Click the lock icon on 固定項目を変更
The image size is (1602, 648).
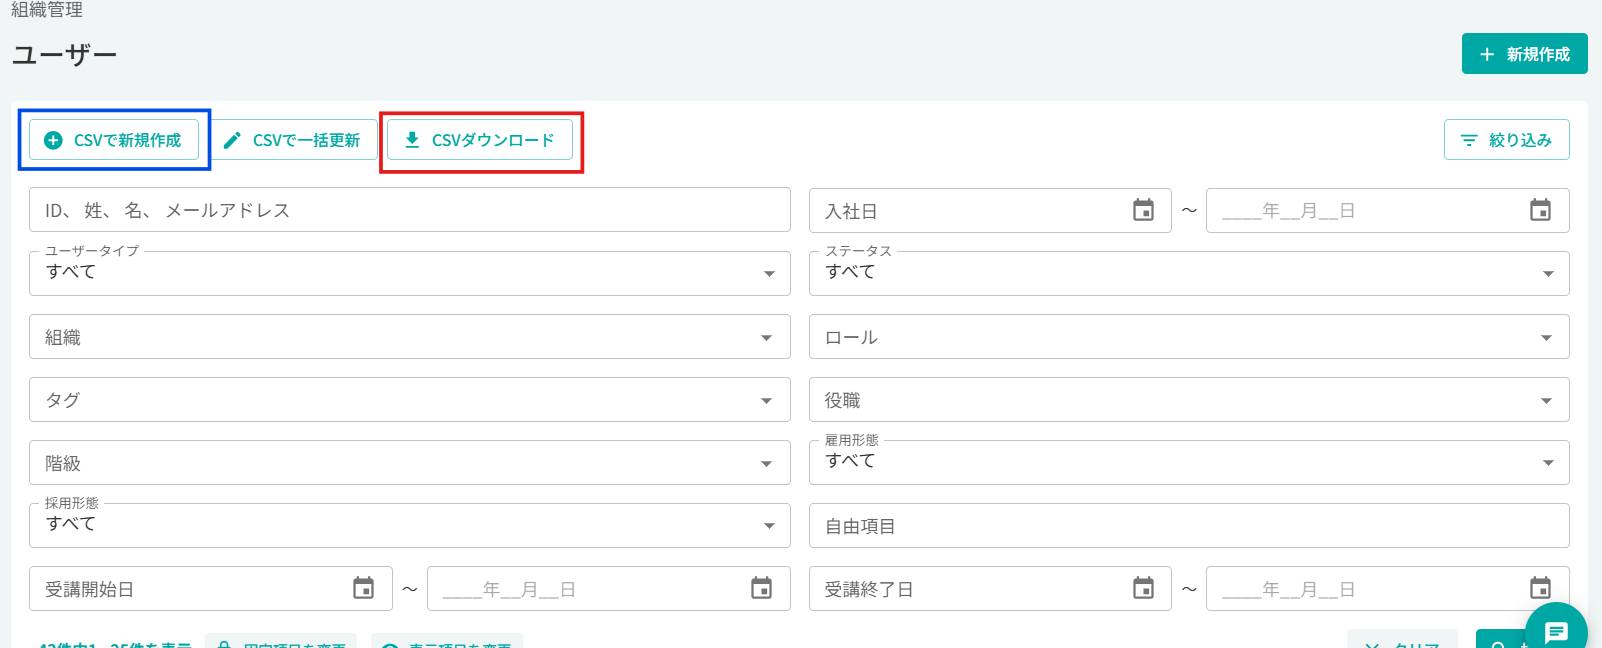[223, 644]
